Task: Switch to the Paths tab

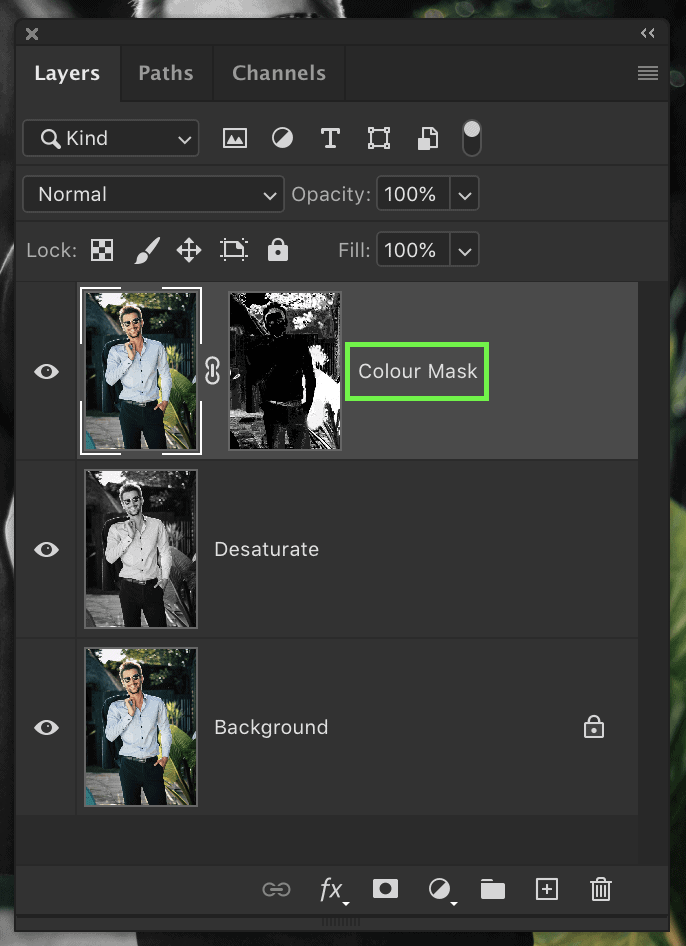Action: (166, 73)
